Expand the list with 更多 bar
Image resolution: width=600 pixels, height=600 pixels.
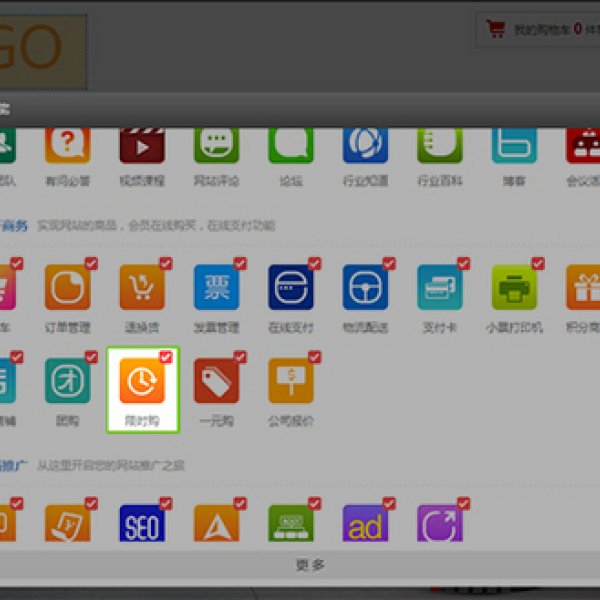pos(310,565)
